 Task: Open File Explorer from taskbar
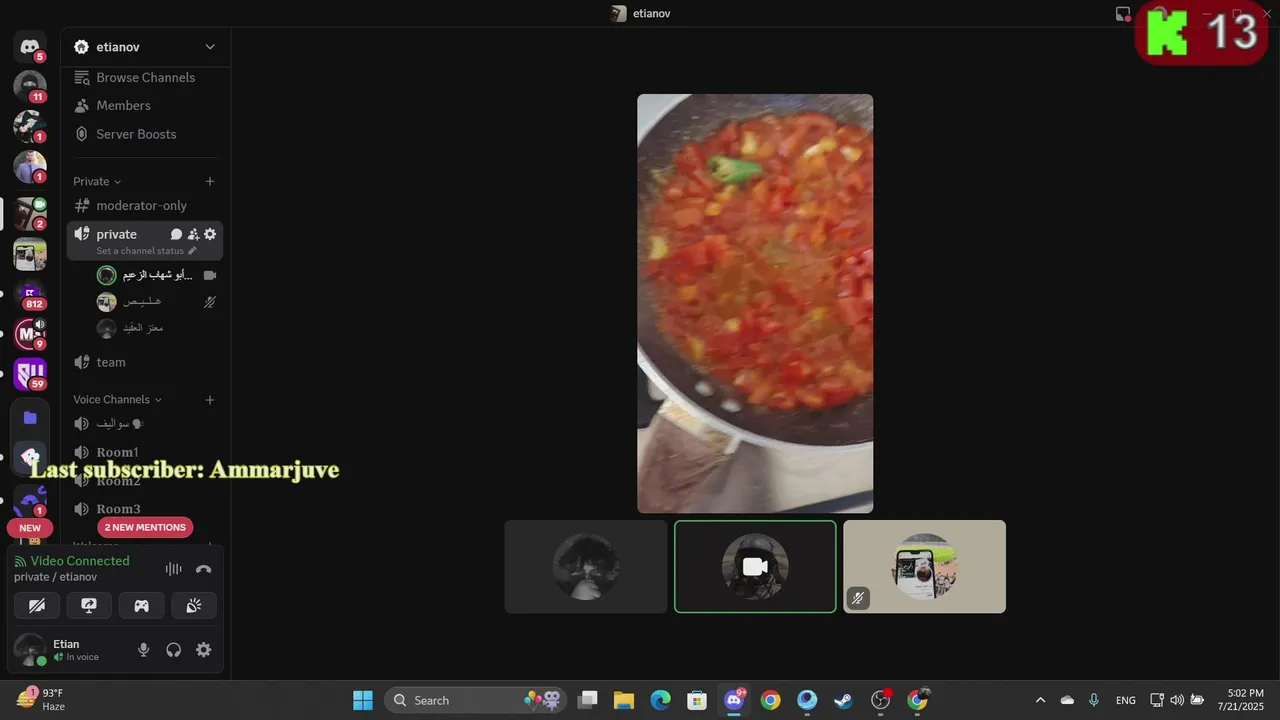(624, 700)
